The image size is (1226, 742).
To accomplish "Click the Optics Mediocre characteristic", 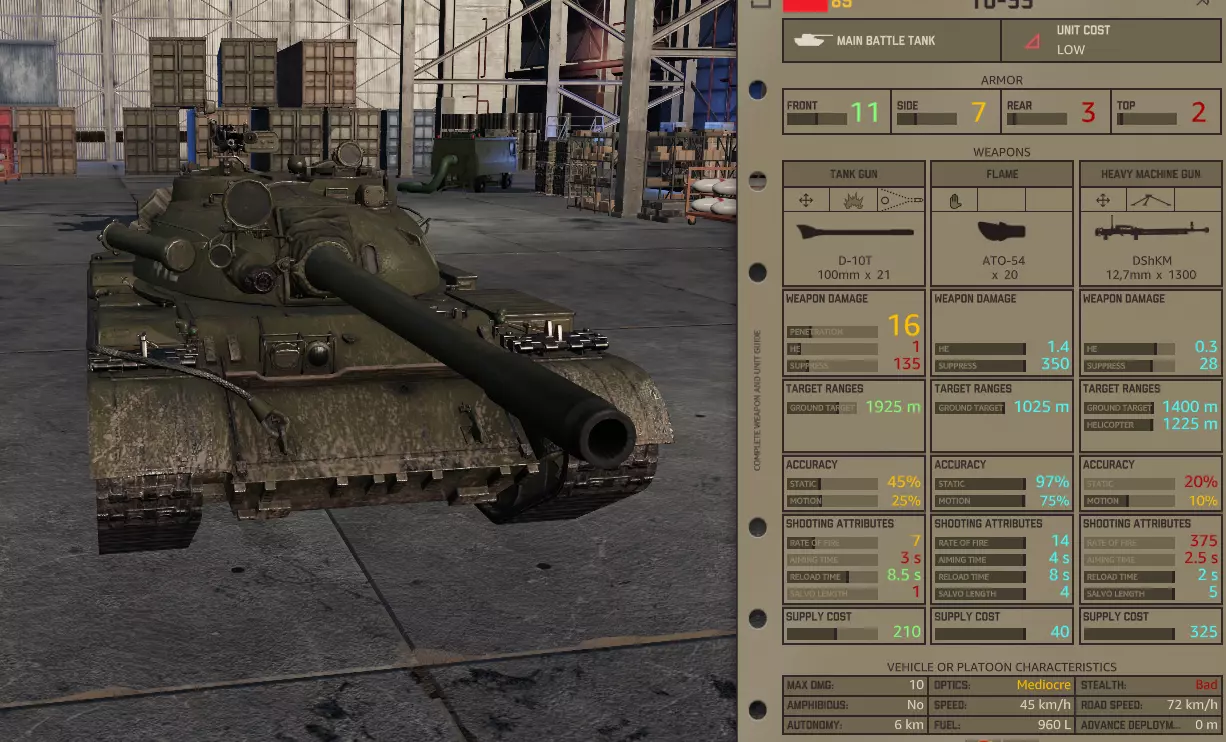I will point(1002,685).
